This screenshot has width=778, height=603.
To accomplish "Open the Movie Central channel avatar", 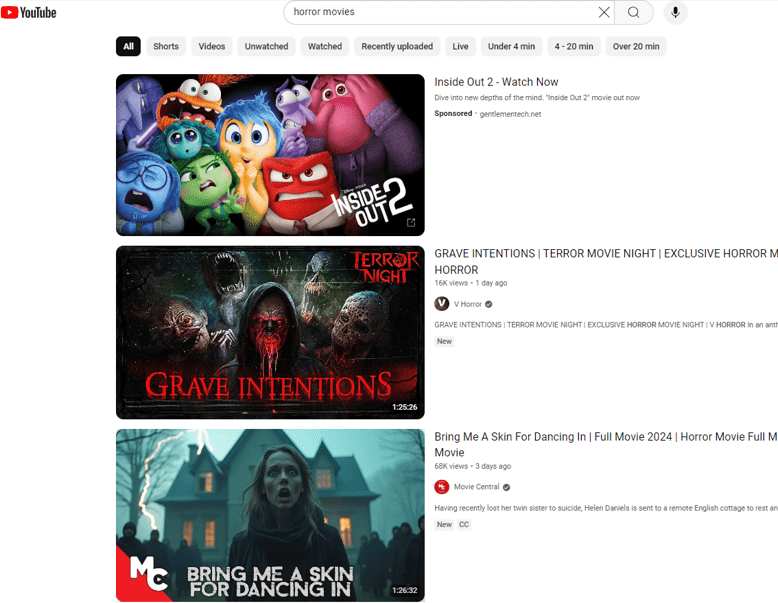I will [x=442, y=487].
